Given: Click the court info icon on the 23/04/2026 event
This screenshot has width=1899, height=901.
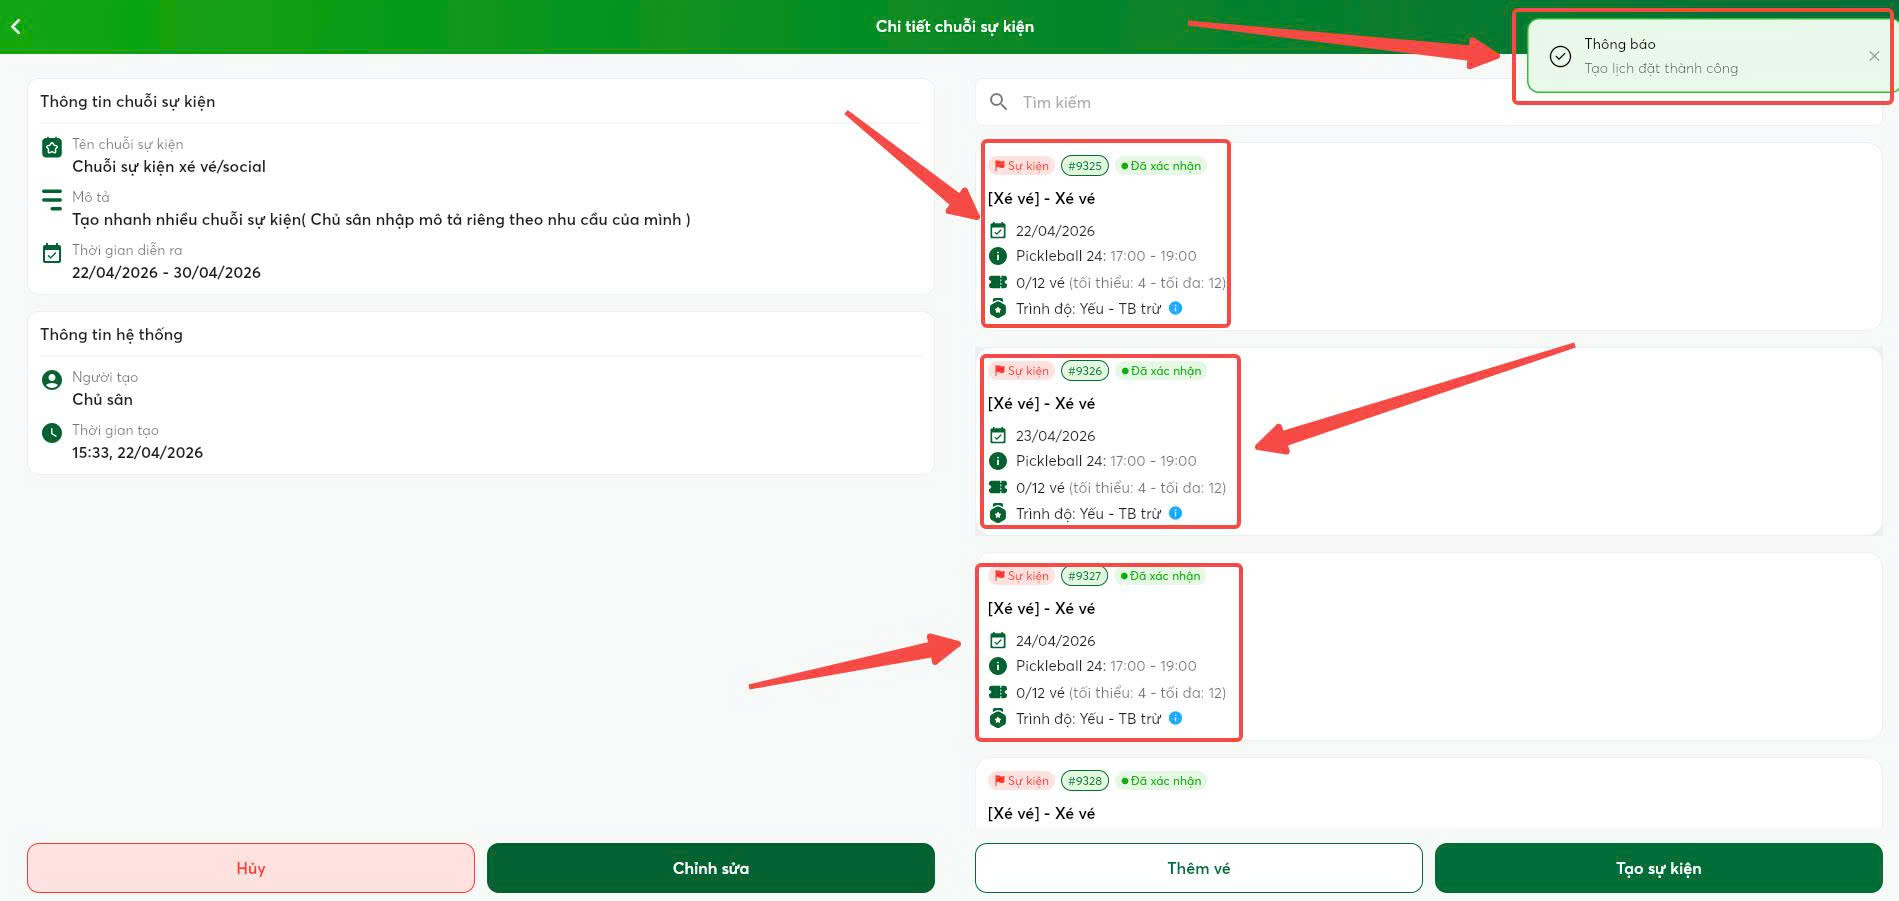Looking at the screenshot, I should coord(998,461).
